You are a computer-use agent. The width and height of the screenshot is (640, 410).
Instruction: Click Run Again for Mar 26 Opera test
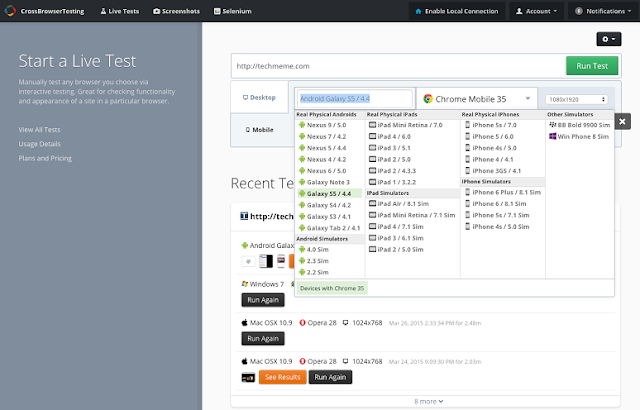[263, 339]
